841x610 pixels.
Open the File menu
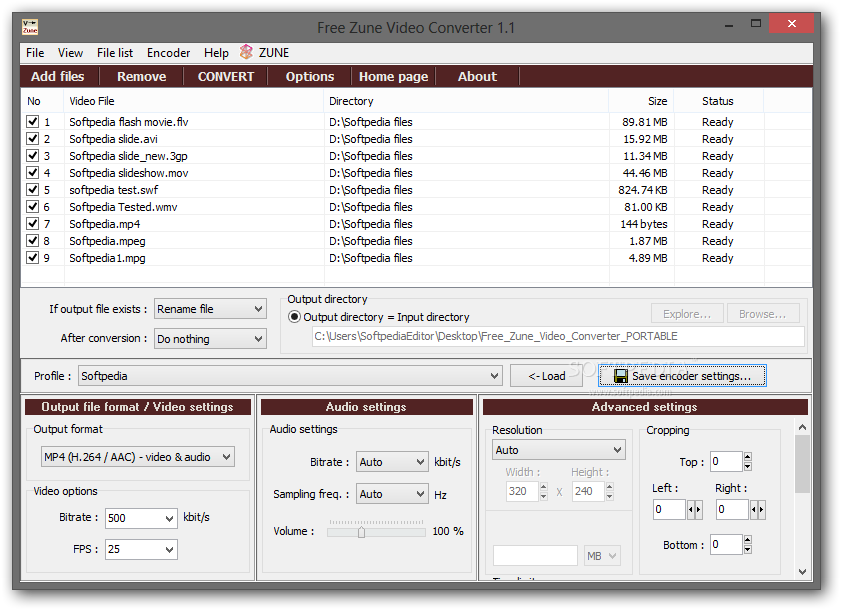click(x=35, y=53)
